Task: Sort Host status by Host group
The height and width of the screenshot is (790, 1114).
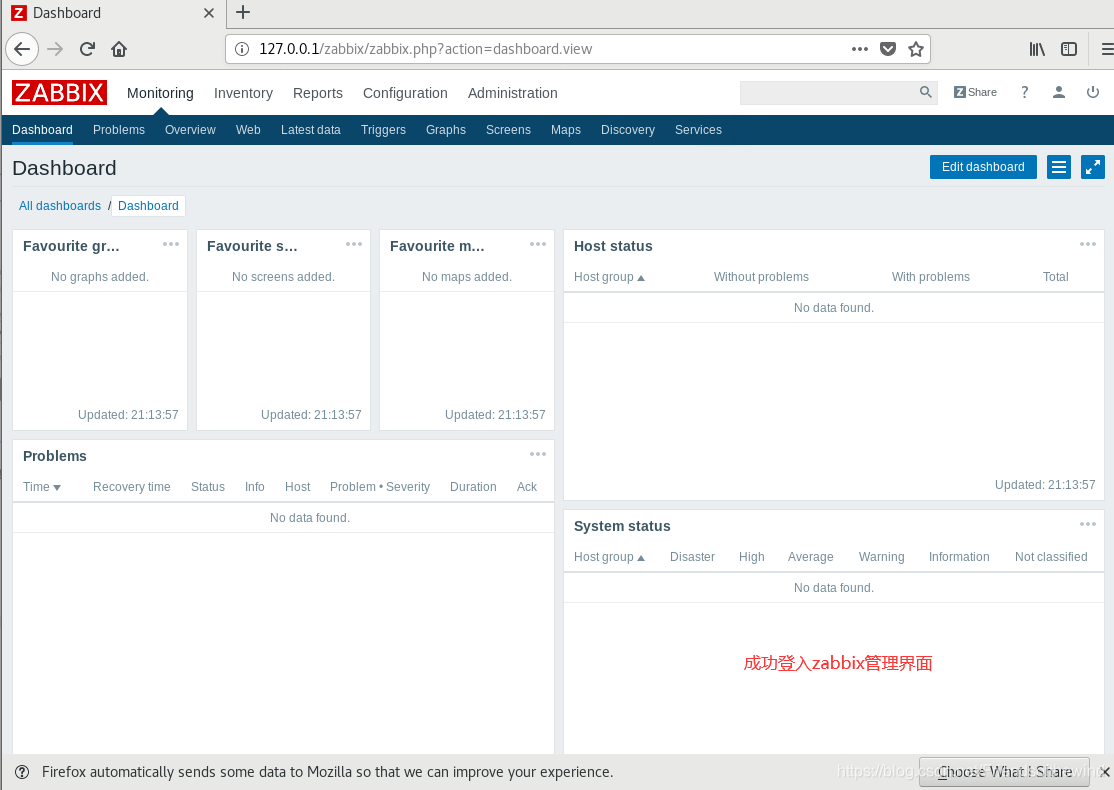Action: (x=609, y=277)
